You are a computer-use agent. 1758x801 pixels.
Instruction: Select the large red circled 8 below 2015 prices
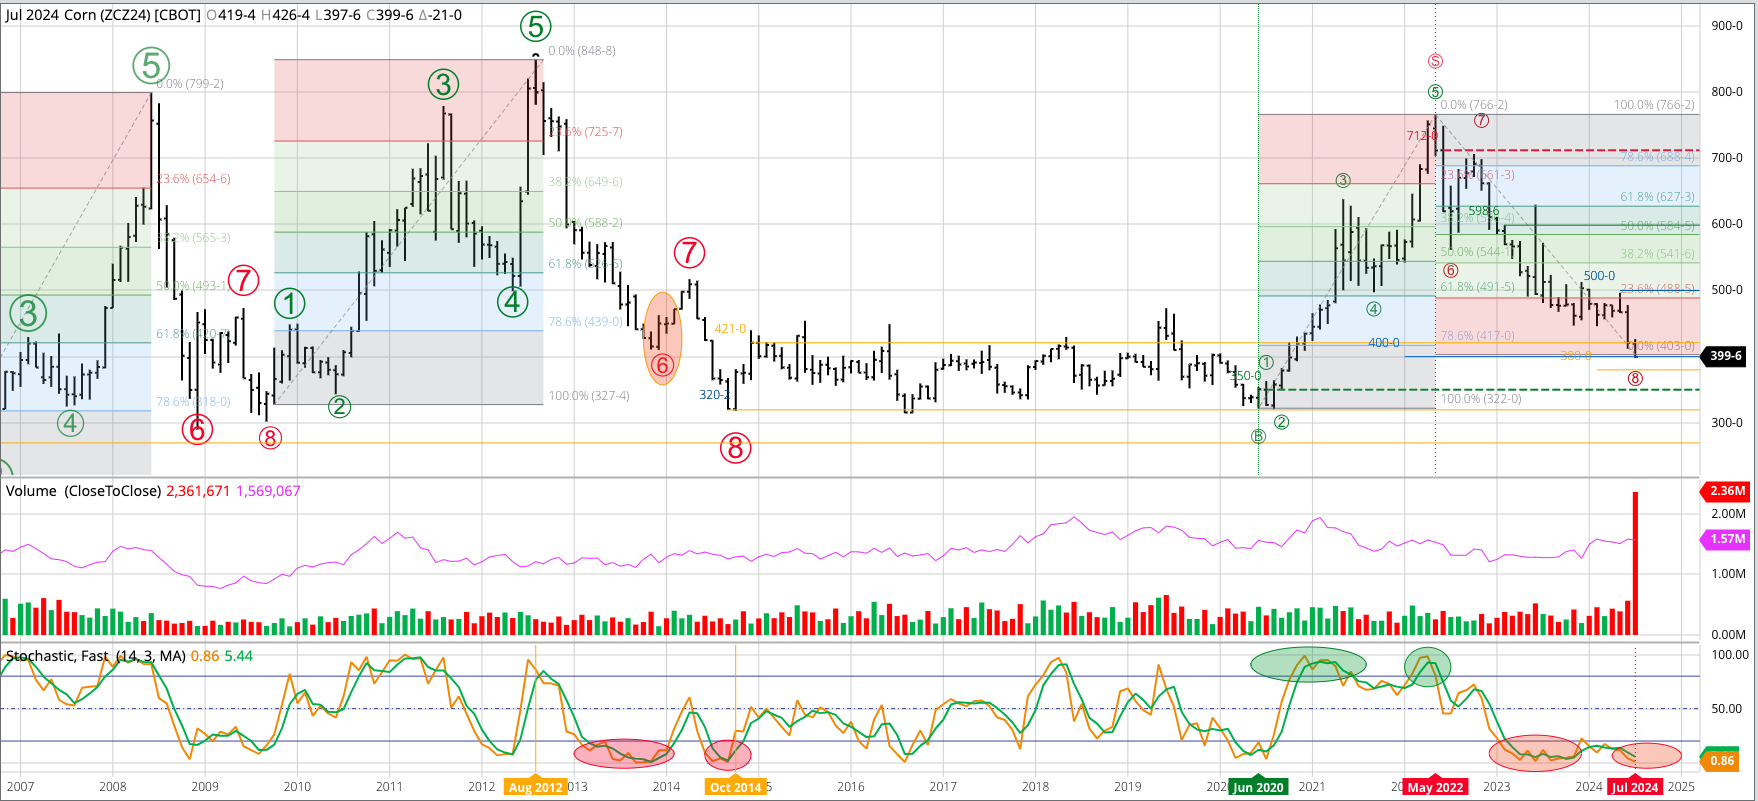tap(735, 448)
